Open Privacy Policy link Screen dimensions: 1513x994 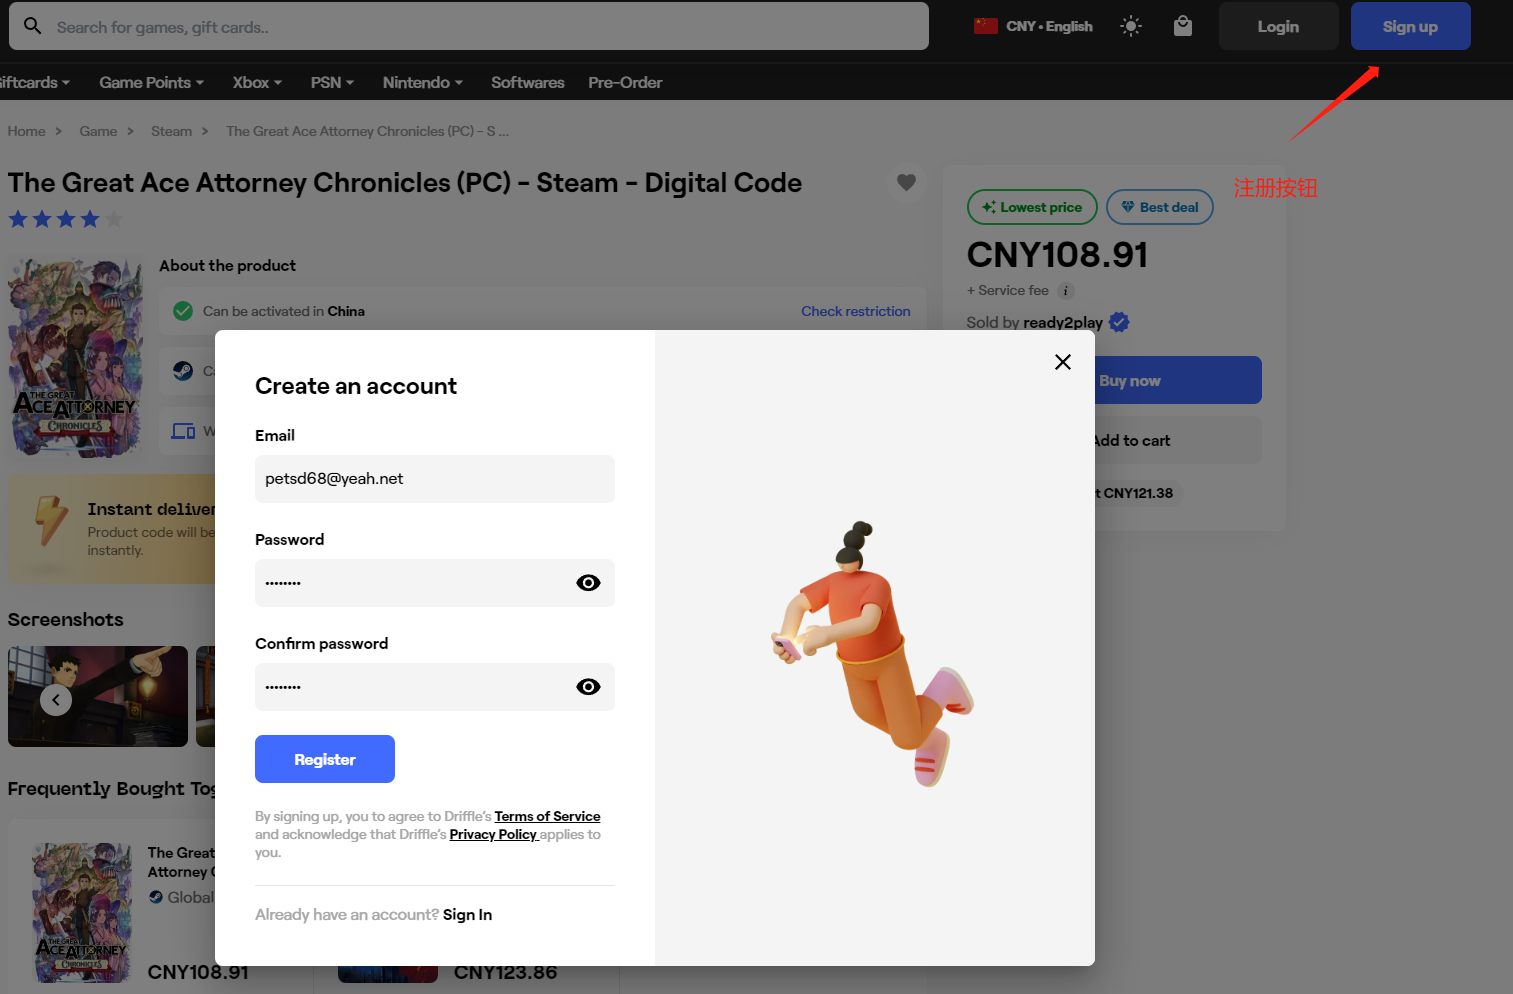(493, 834)
